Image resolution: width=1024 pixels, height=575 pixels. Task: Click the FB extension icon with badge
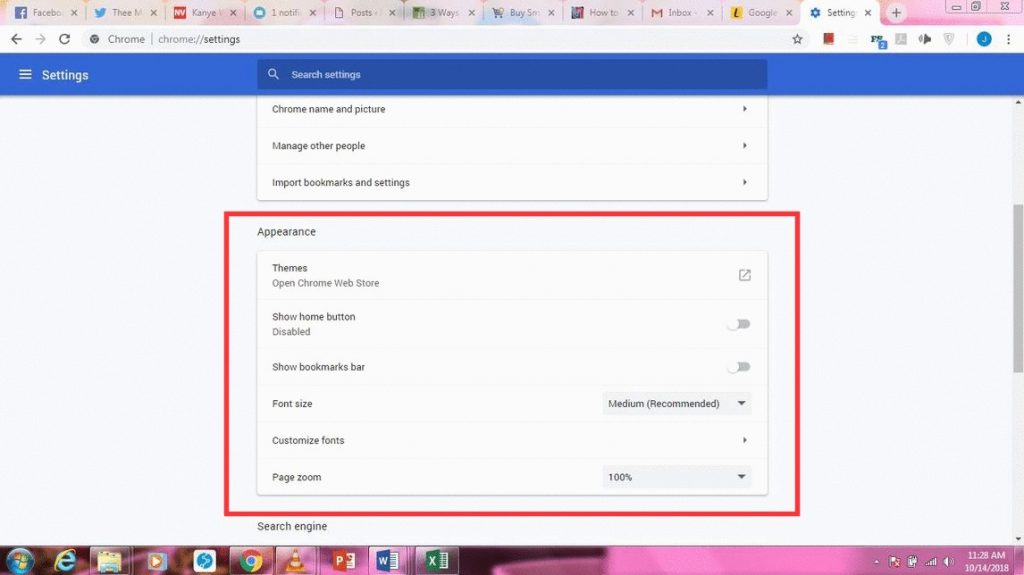click(878, 41)
